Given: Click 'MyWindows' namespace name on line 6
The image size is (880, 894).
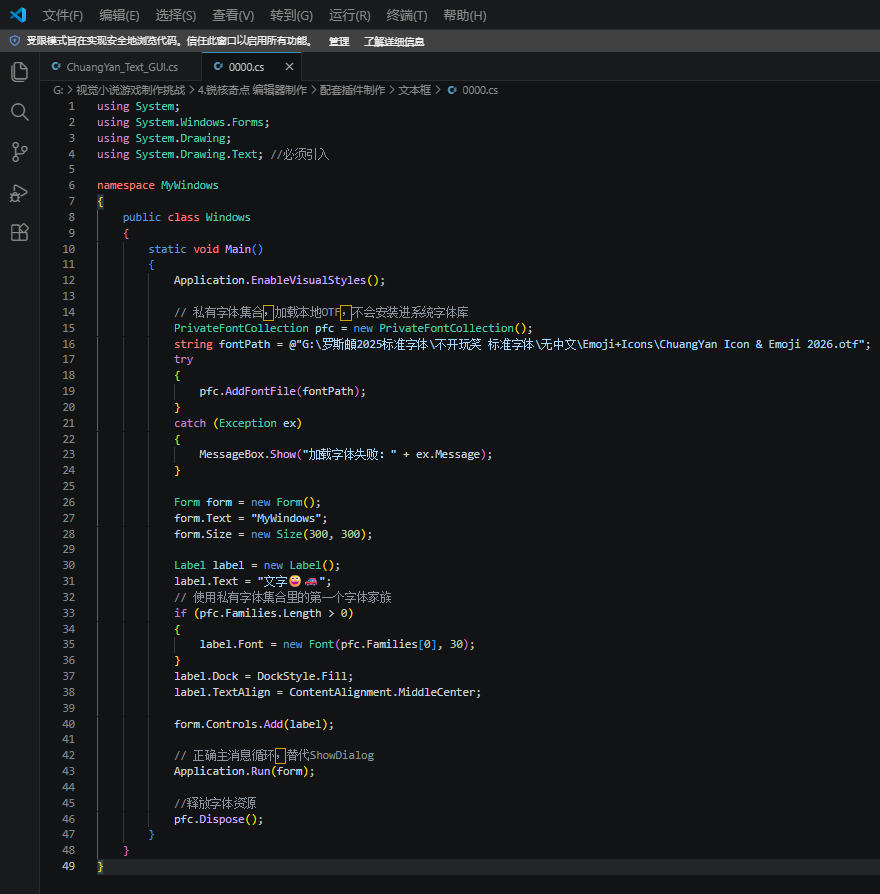Looking at the screenshot, I should [189, 185].
